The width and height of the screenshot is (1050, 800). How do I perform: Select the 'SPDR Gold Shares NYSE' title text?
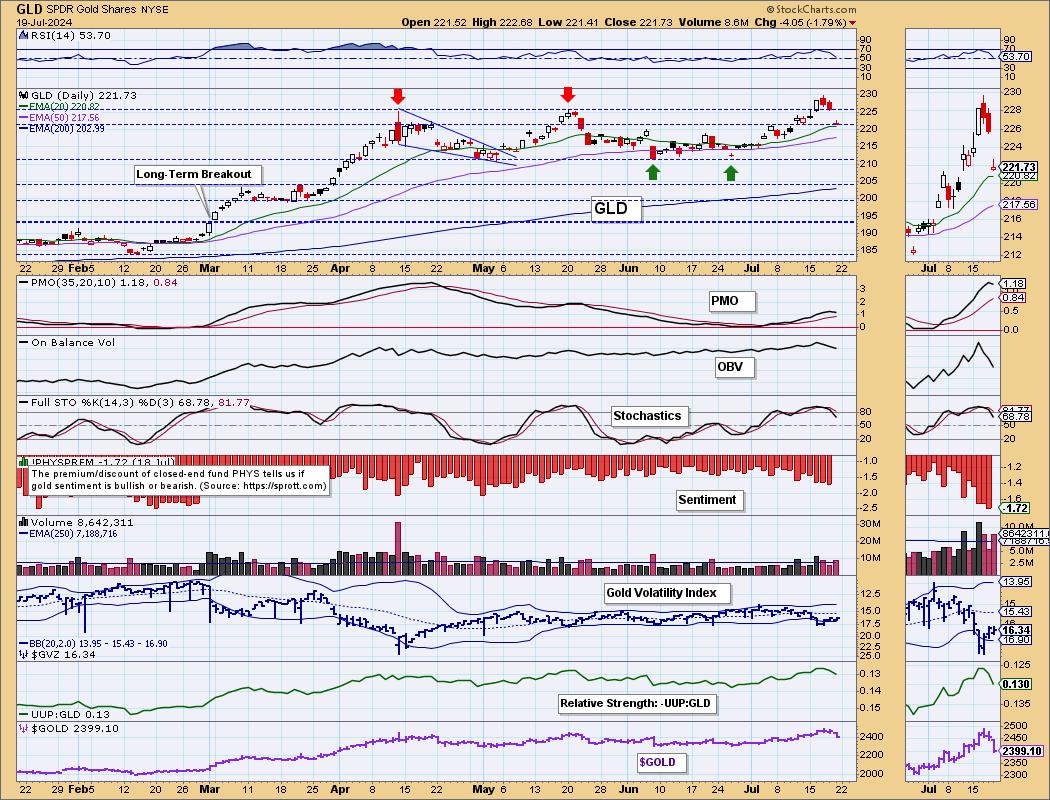[x=107, y=10]
